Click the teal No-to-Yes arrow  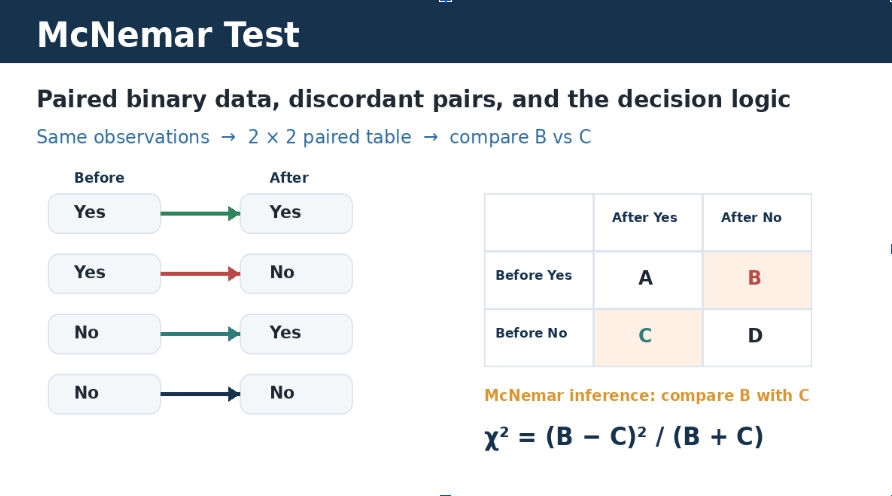click(200, 334)
